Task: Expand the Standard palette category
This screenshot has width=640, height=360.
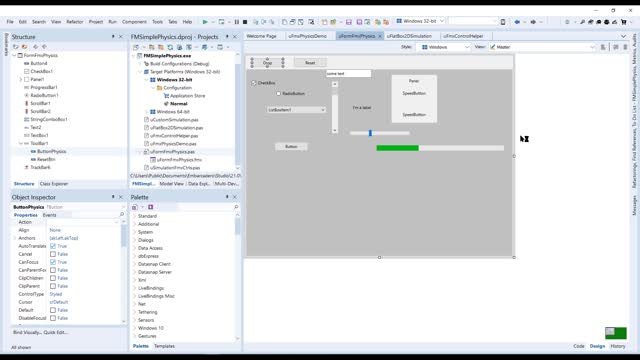Action: coord(135,216)
